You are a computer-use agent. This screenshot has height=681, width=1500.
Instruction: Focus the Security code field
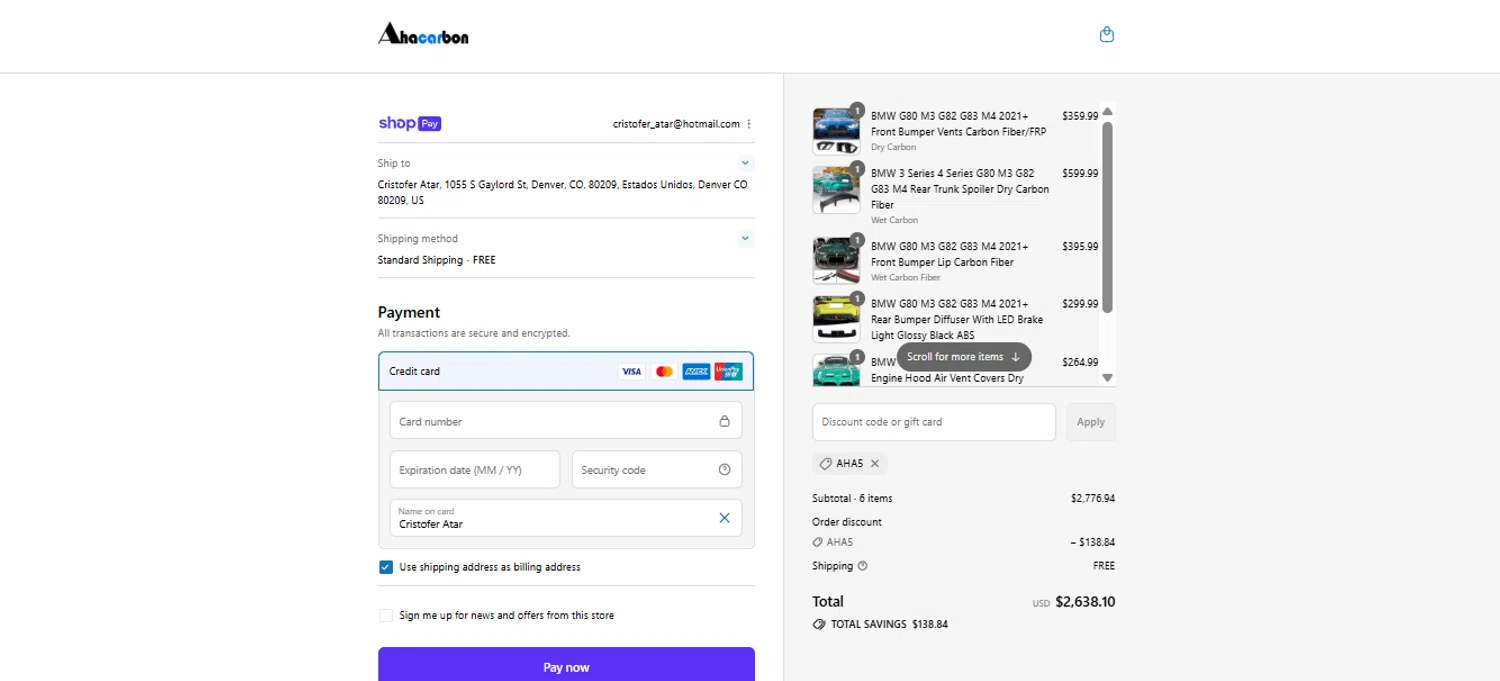pos(657,470)
